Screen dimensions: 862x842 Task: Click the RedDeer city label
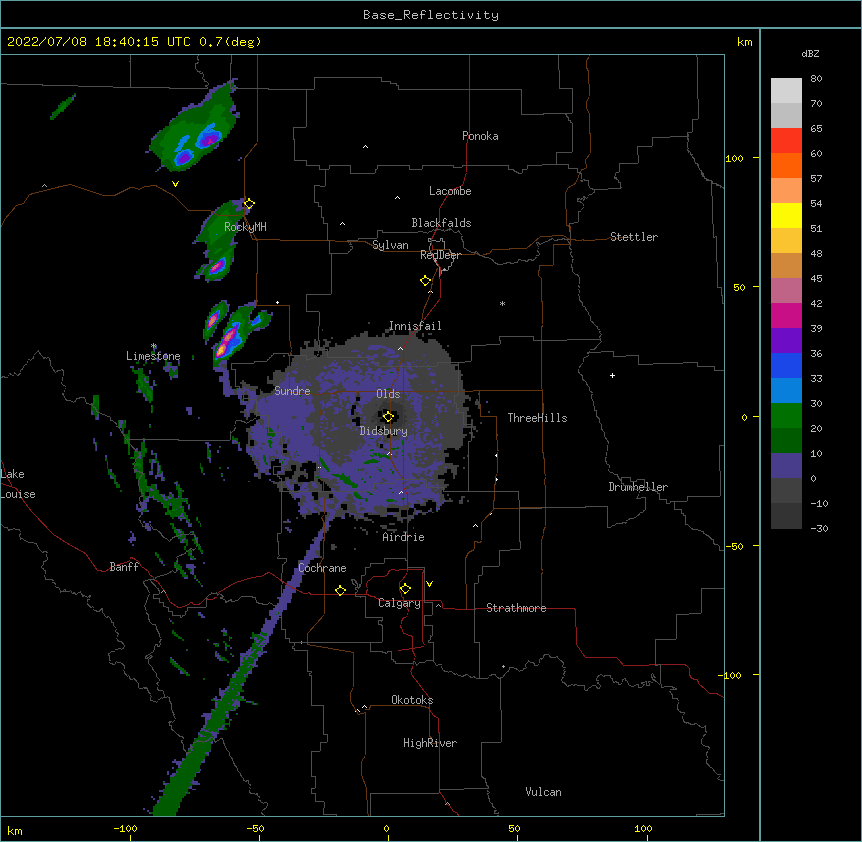[x=440, y=255]
